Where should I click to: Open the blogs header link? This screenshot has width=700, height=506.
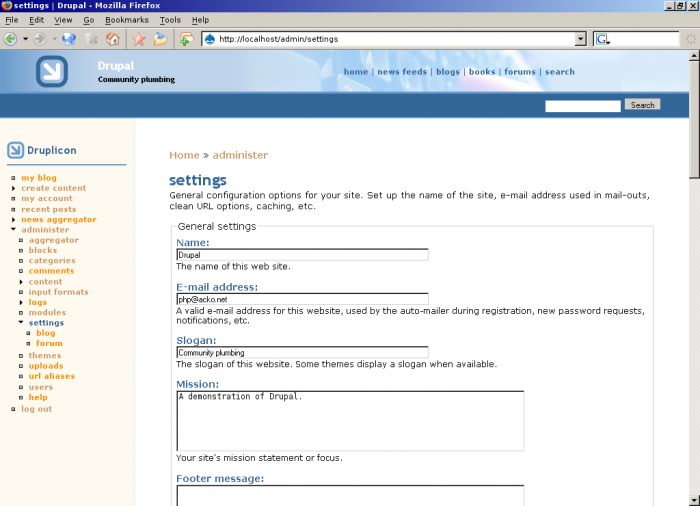click(448, 72)
